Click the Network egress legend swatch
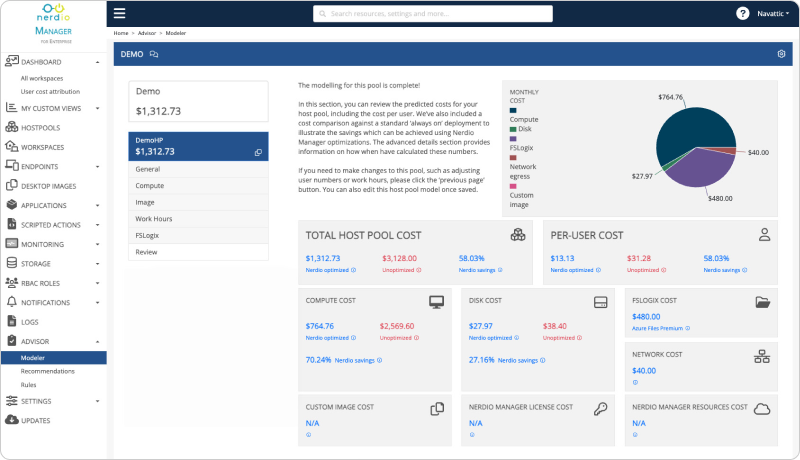The image size is (800, 460). pos(513,158)
